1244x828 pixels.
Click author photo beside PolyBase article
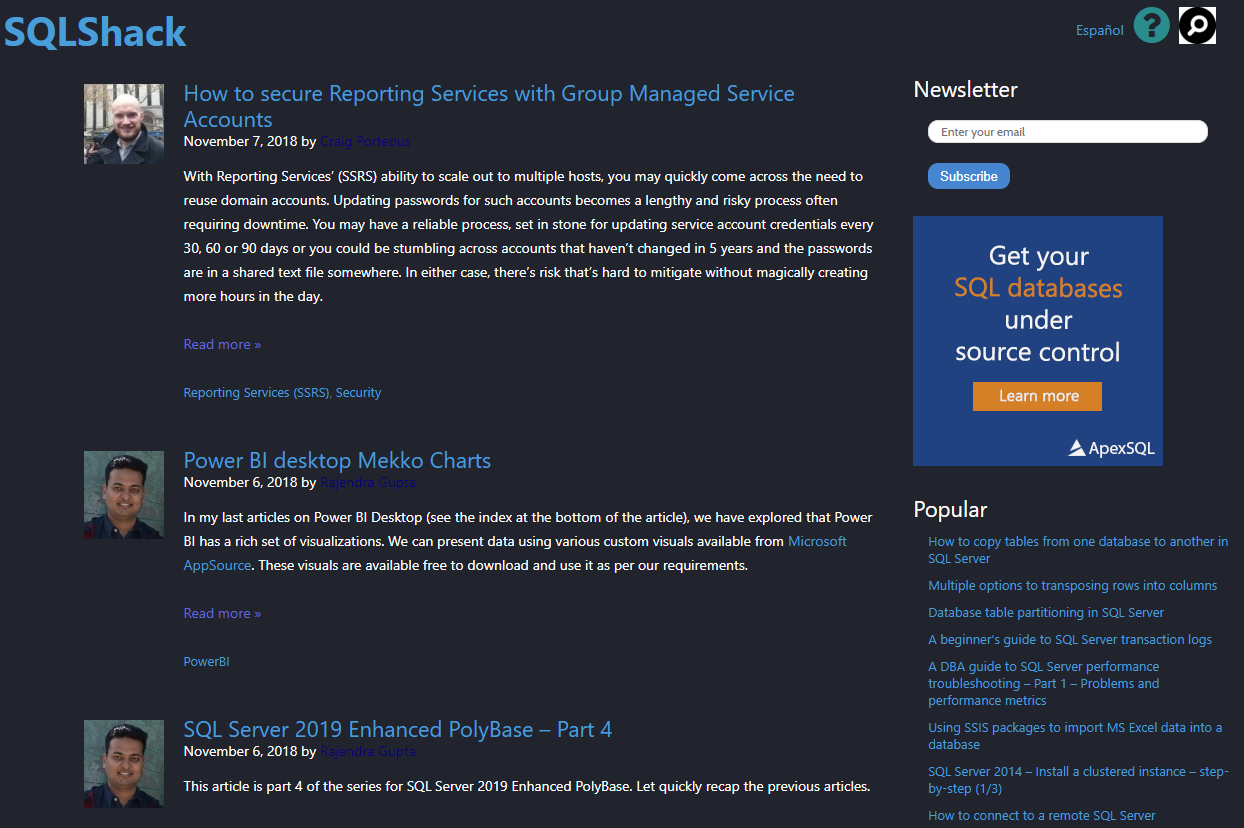coord(124,763)
